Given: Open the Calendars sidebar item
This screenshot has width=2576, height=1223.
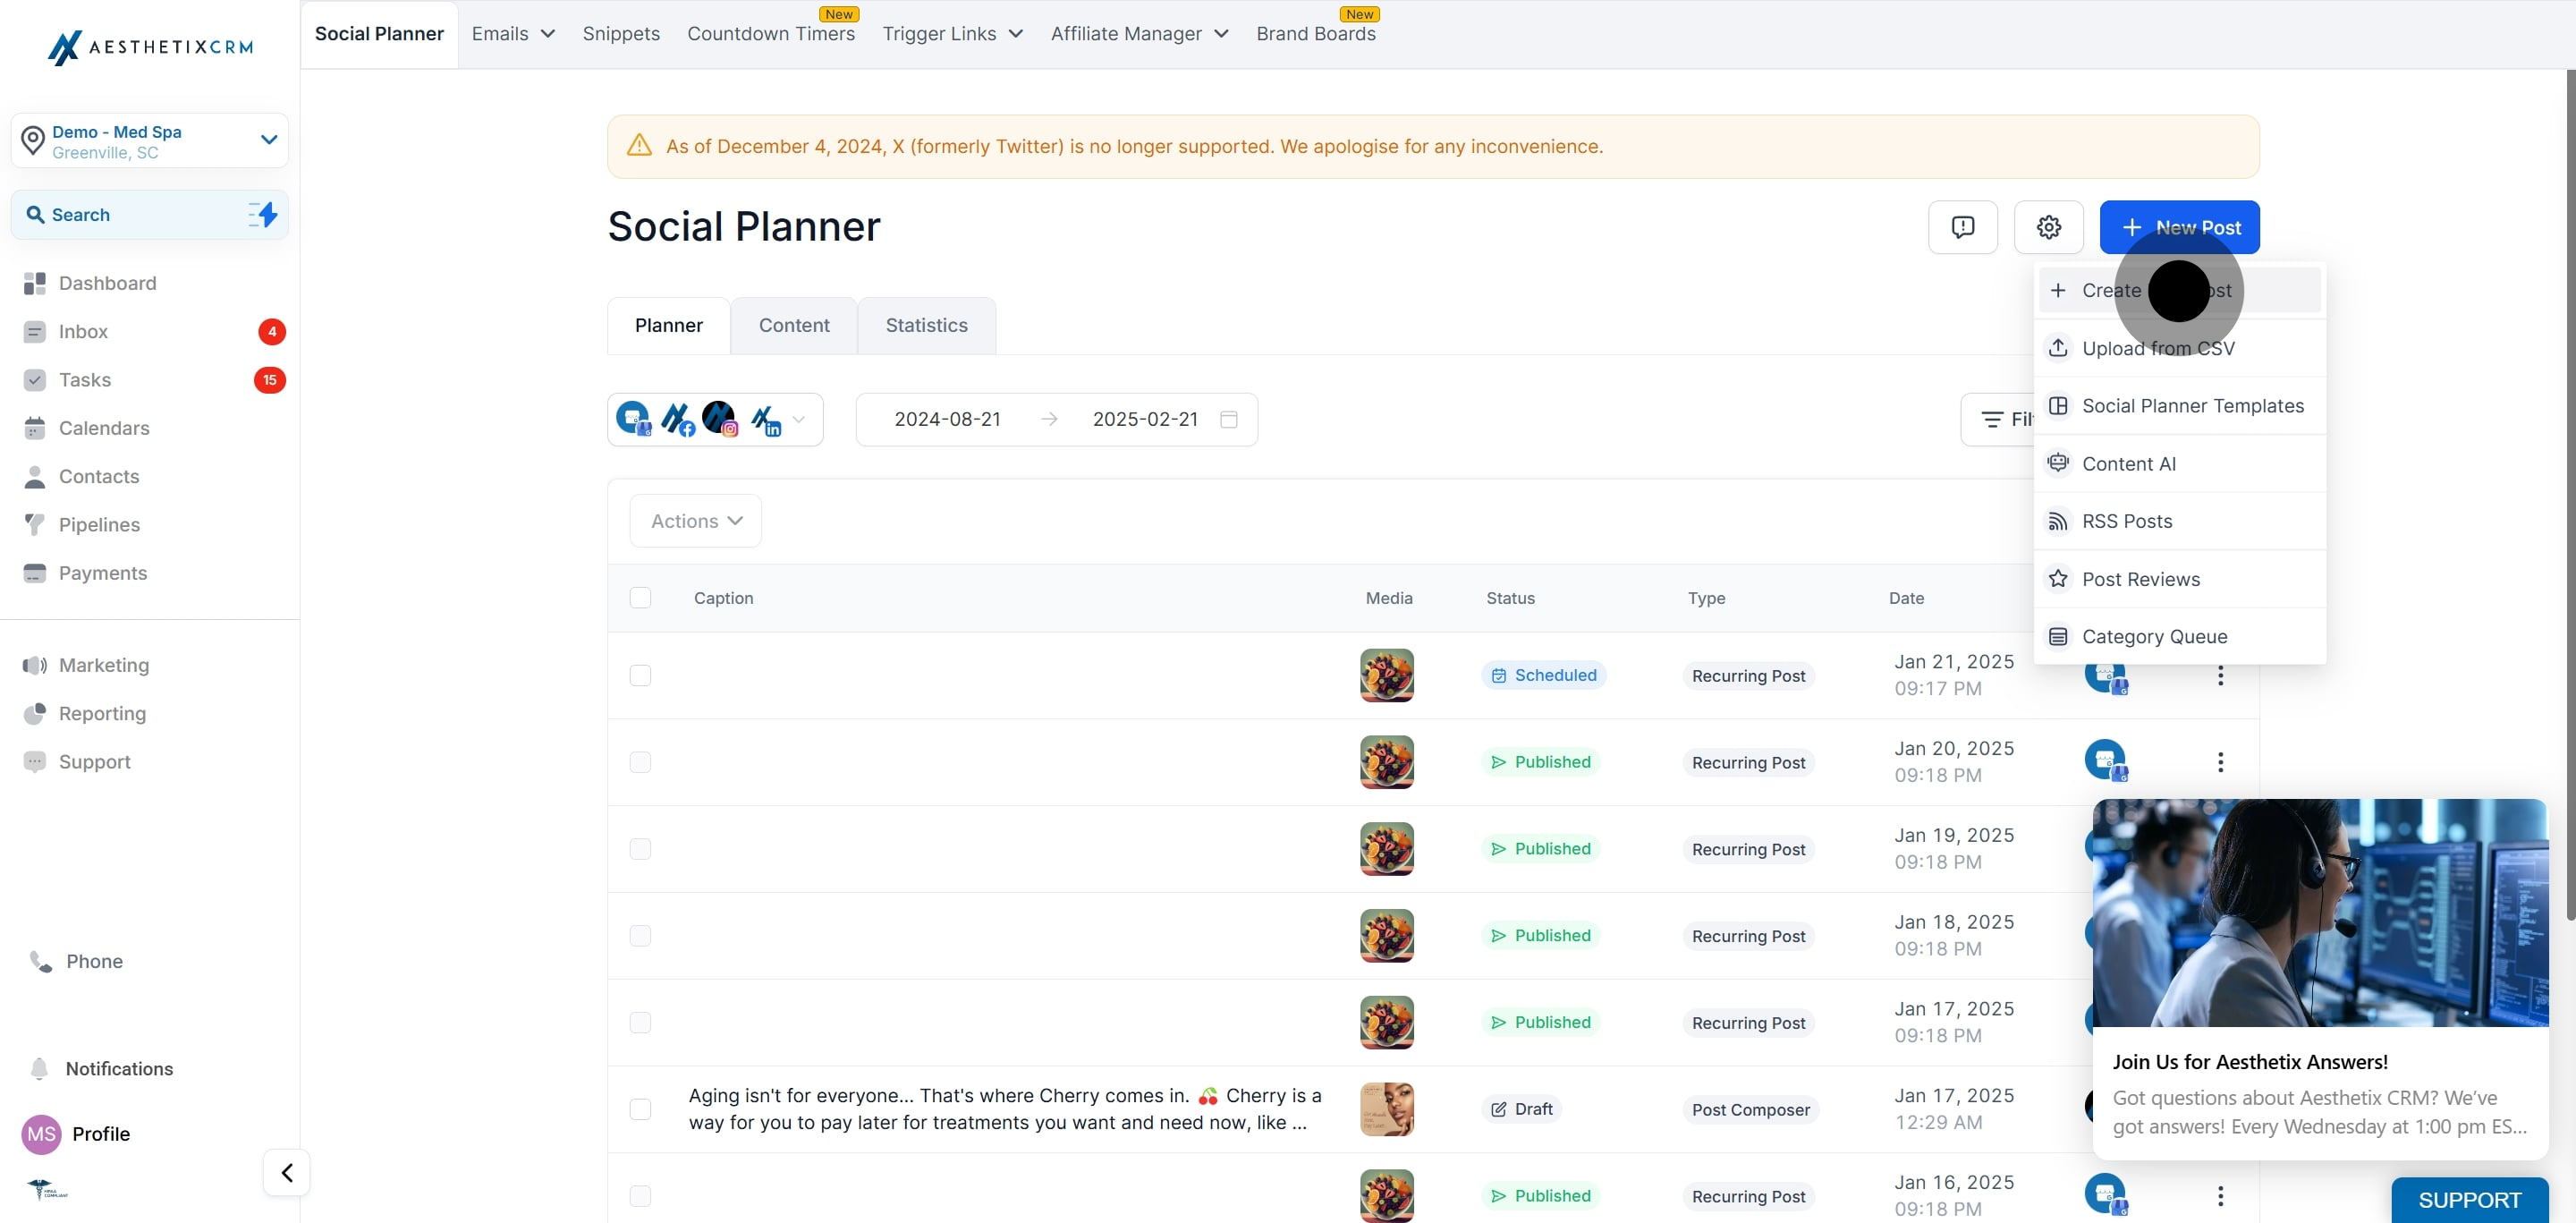Looking at the screenshot, I should (x=104, y=428).
